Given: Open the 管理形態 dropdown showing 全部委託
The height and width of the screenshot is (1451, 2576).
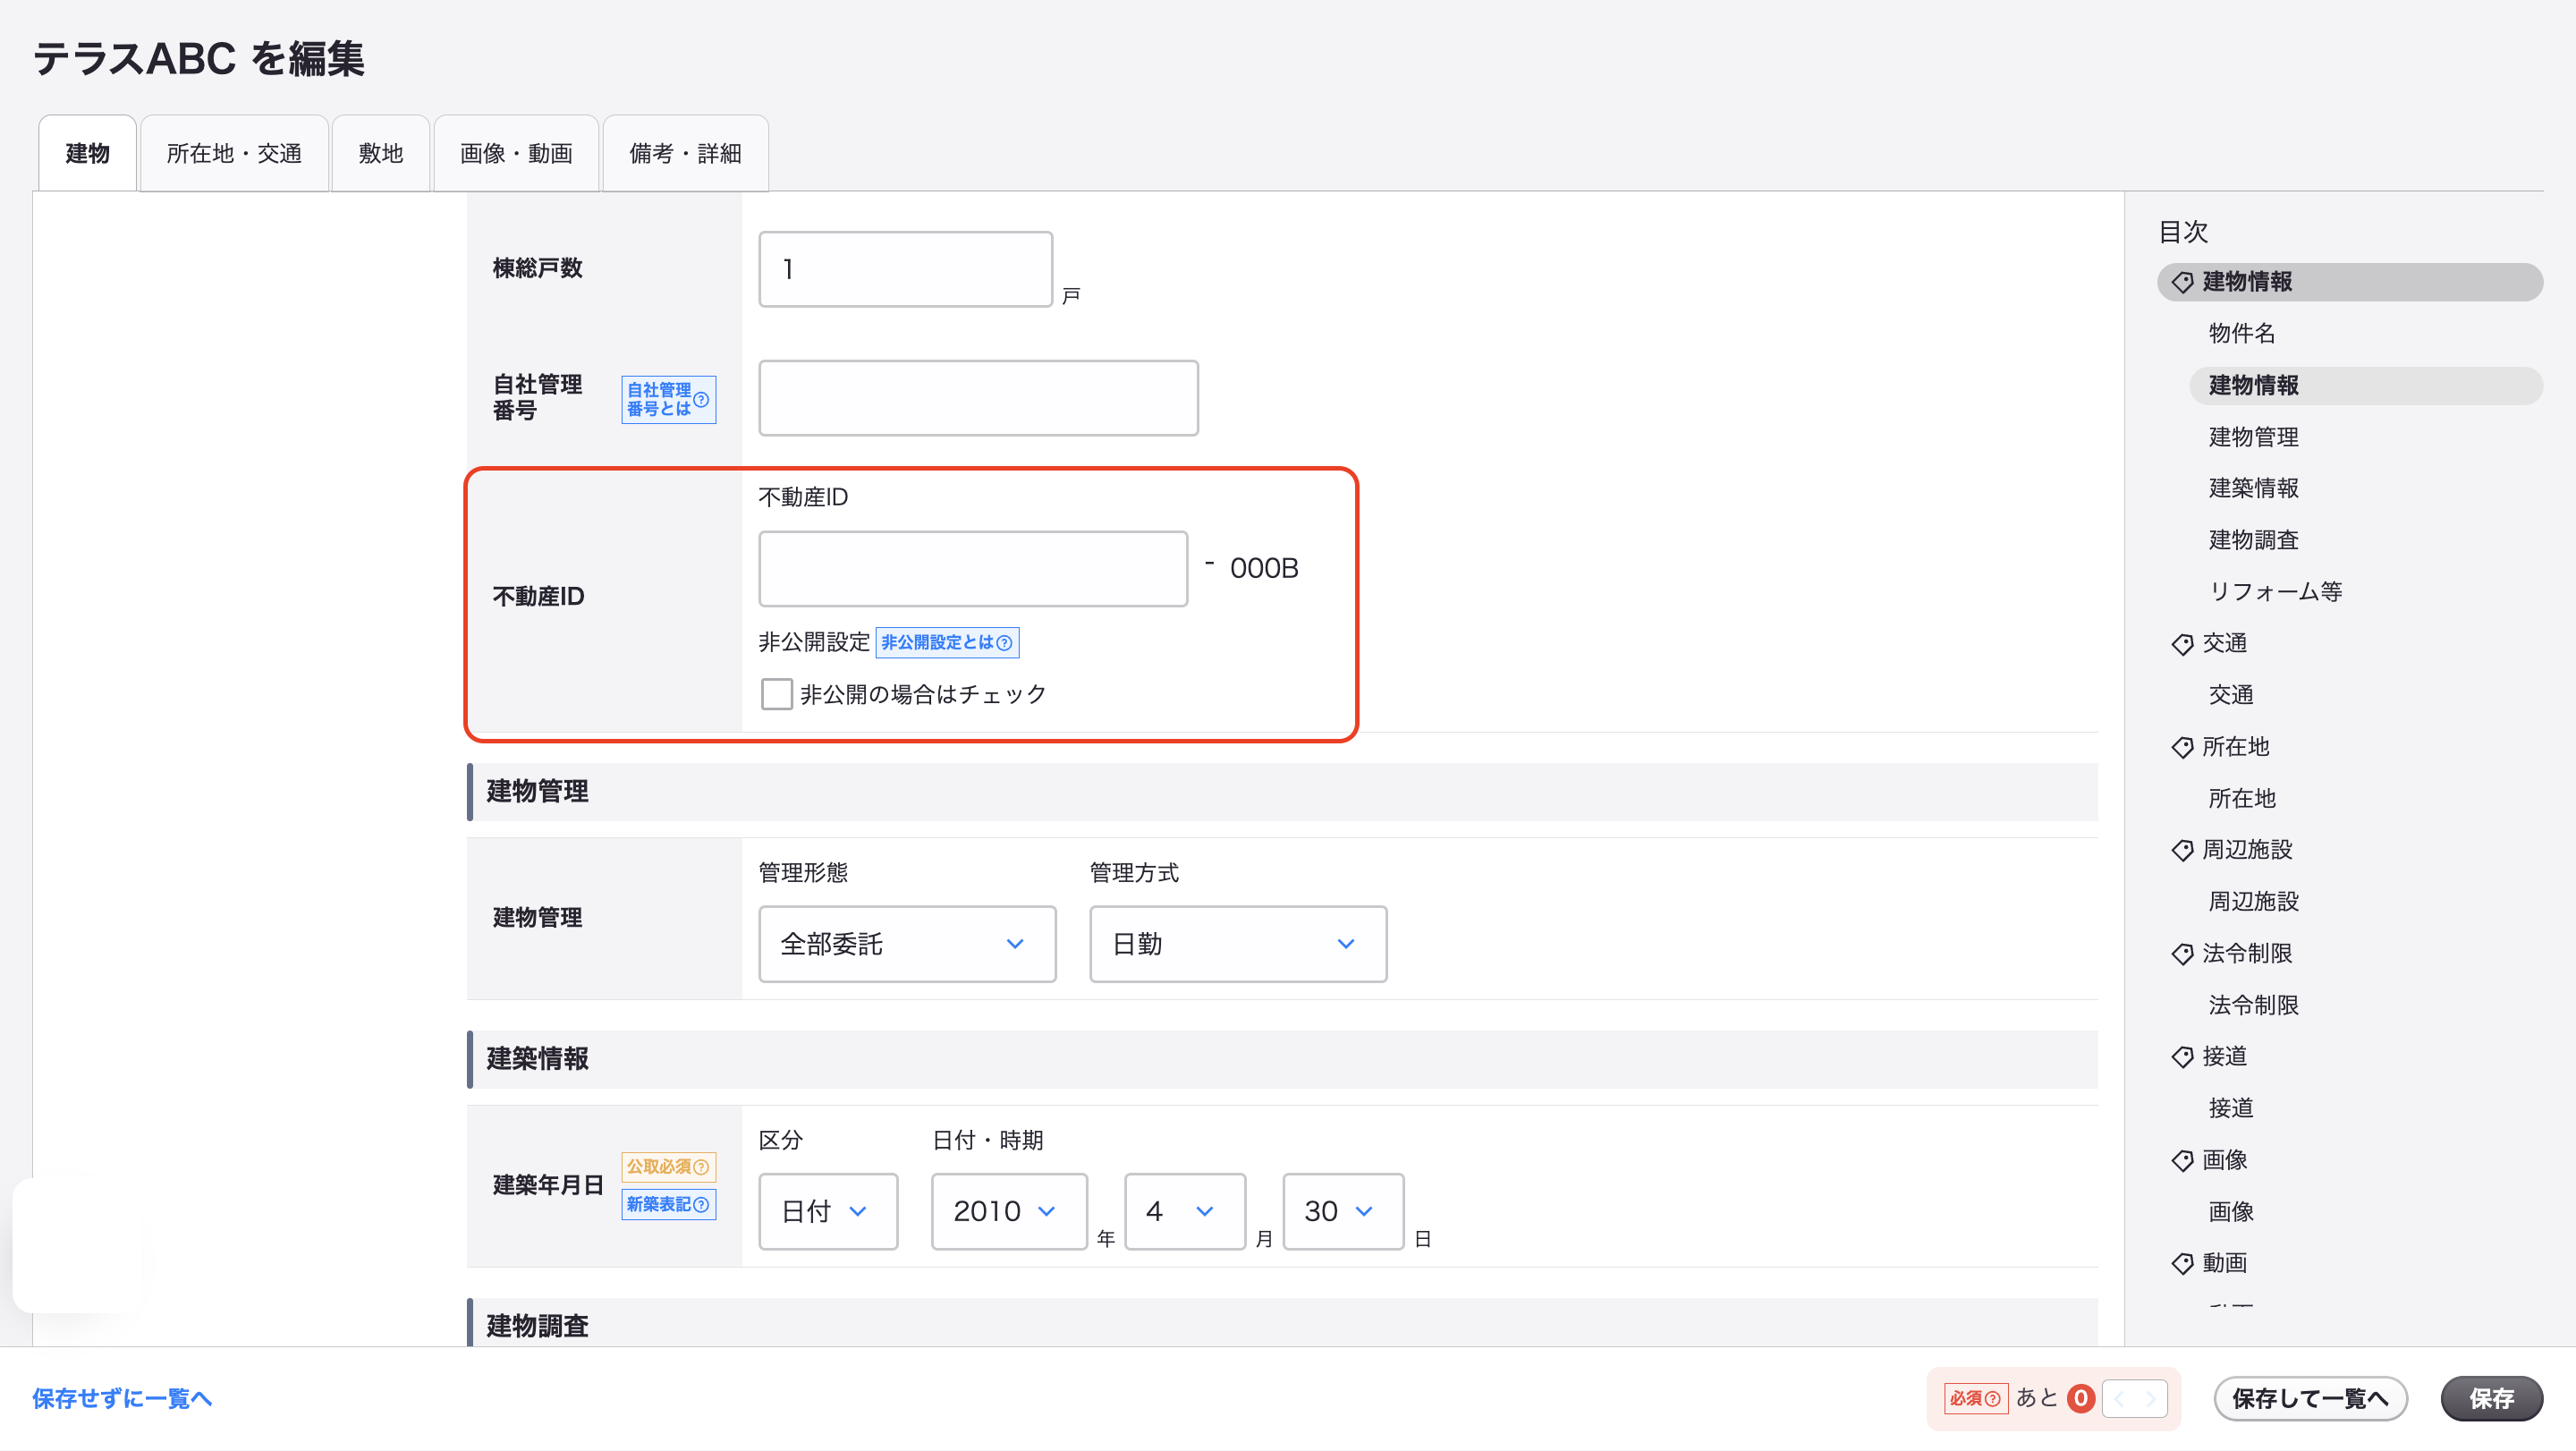Looking at the screenshot, I should [x=907, y=944].
